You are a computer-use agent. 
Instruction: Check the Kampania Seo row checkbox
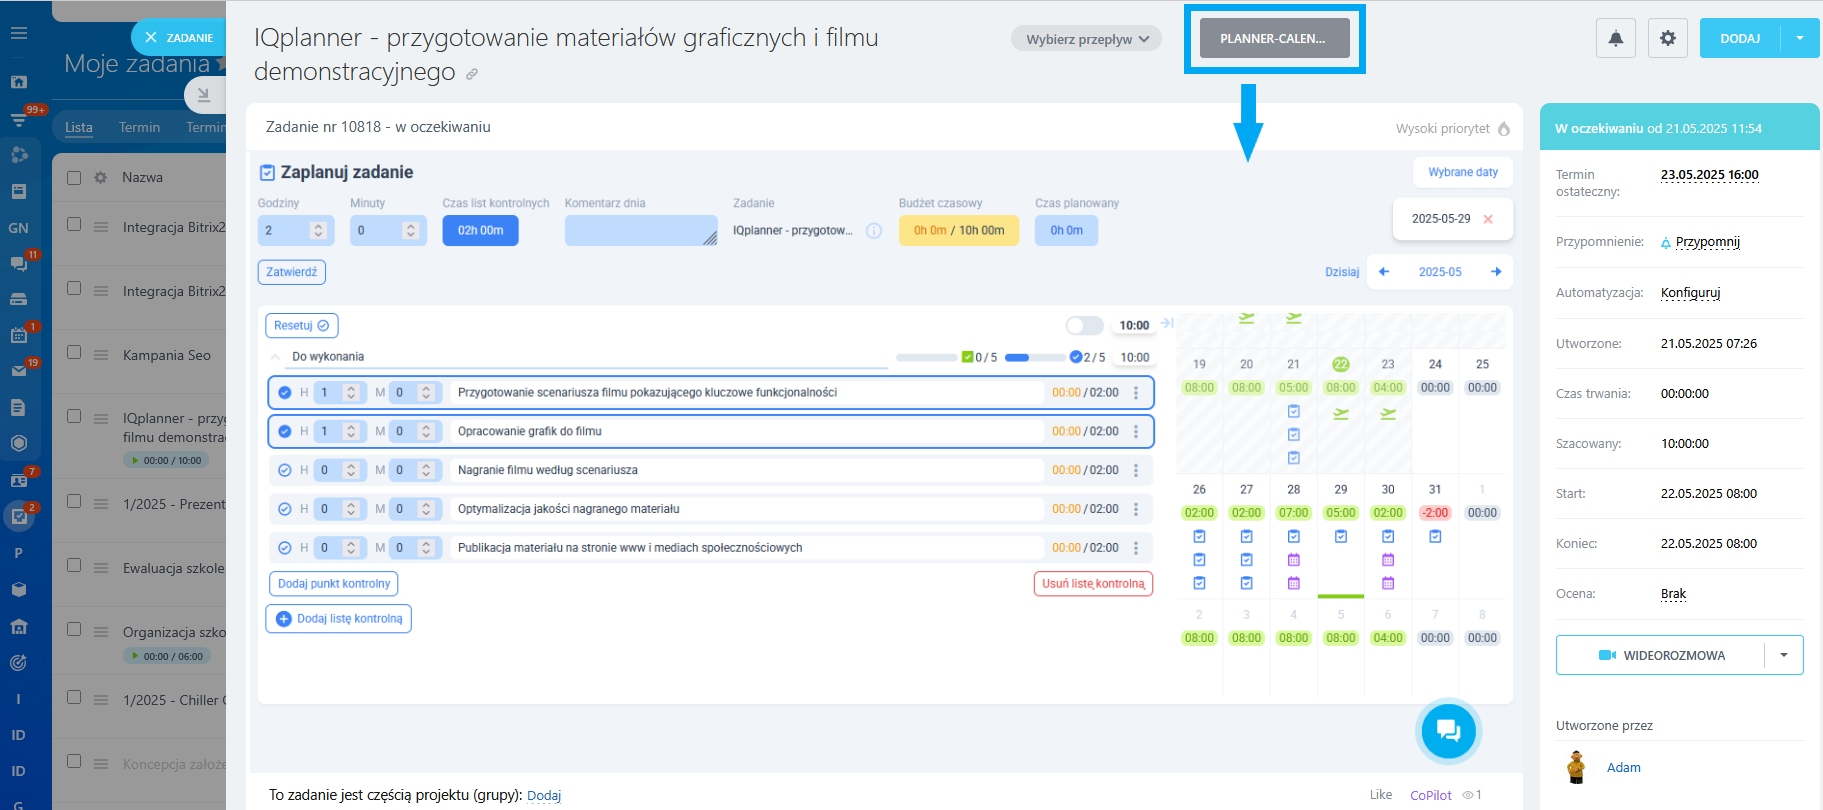pos(74,352)
